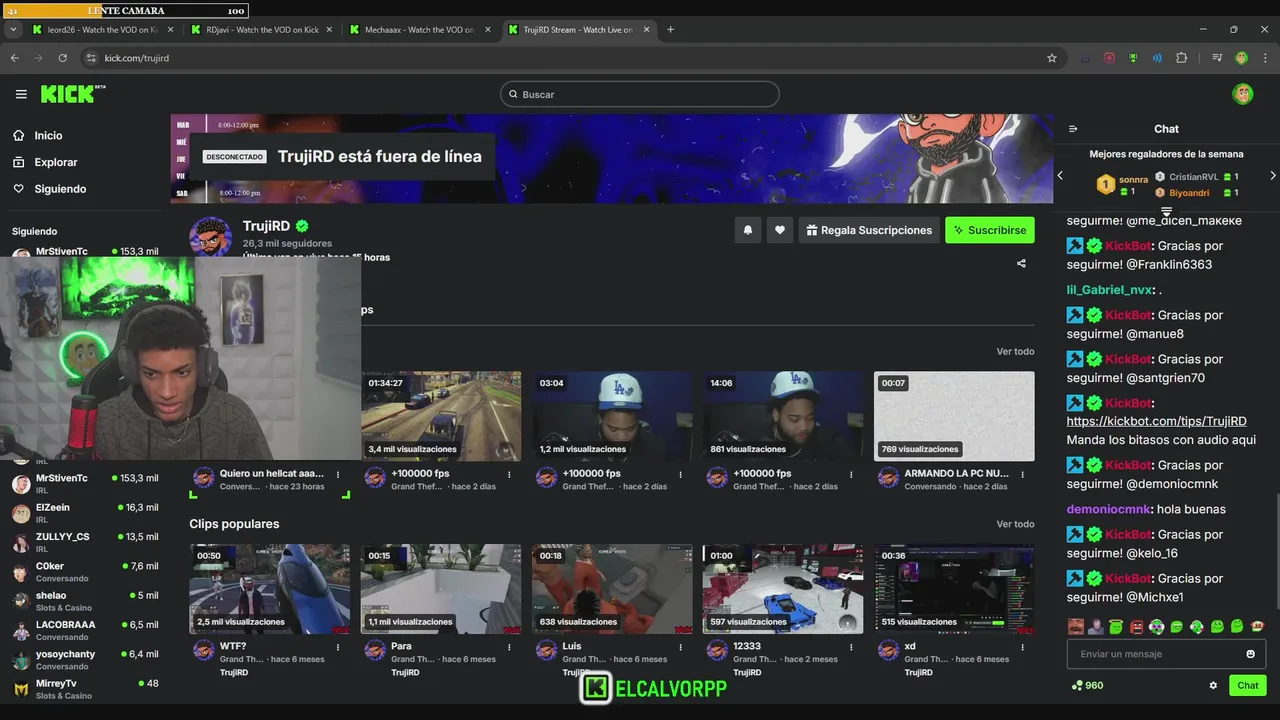The image size is (1280, 720).
Task: Open the 03:04 +100000 fps video
Action: point(612,417)
